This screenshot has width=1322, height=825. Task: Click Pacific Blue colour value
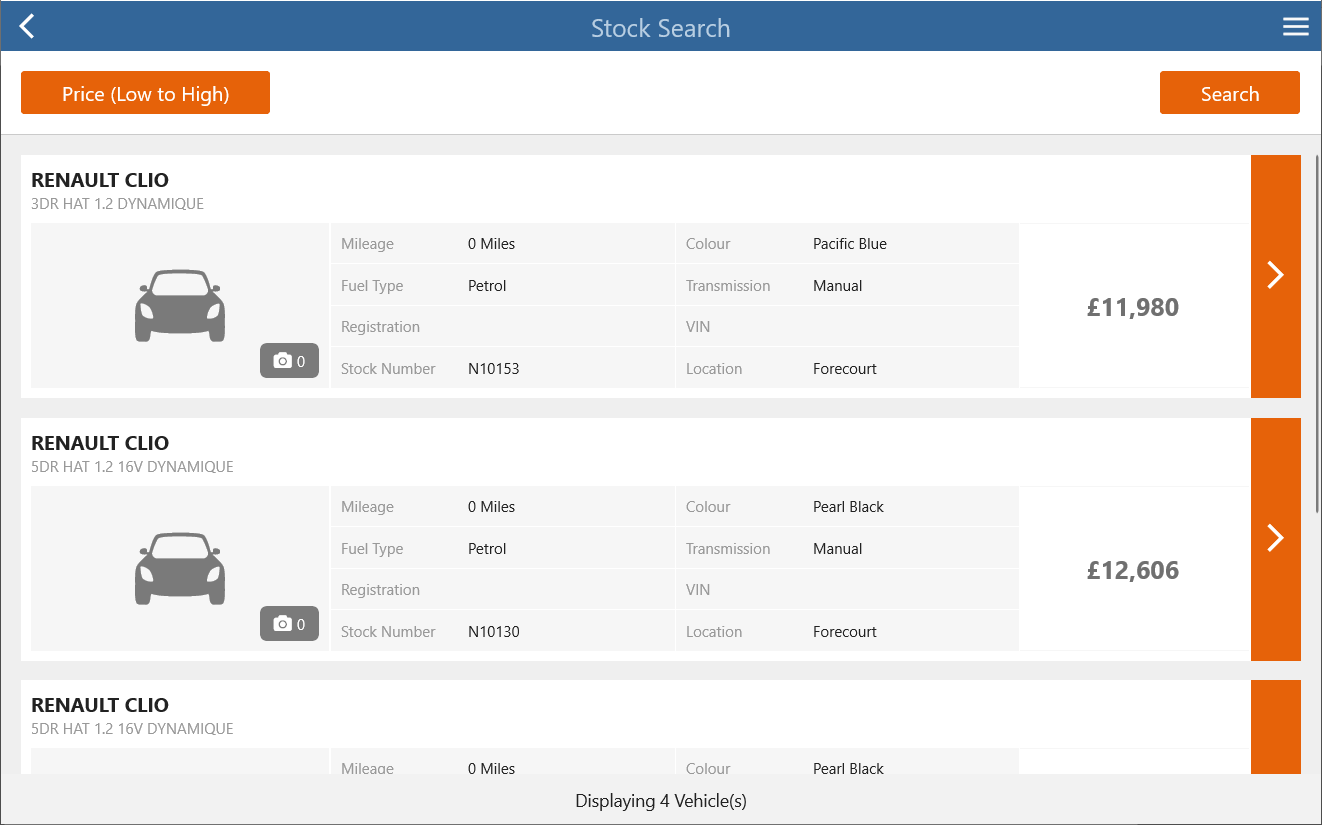click(850, 244)
